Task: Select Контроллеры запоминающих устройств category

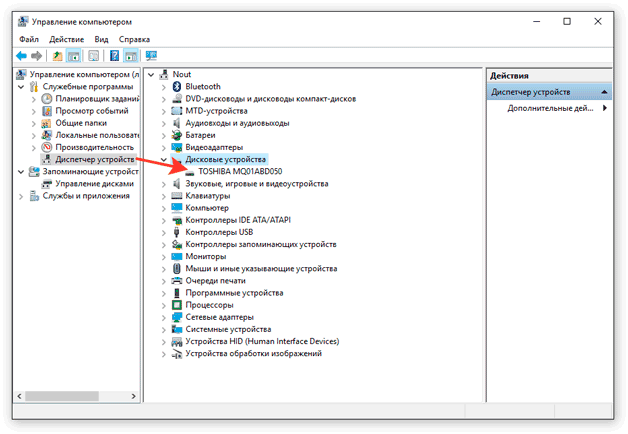Action: point(261,244)
